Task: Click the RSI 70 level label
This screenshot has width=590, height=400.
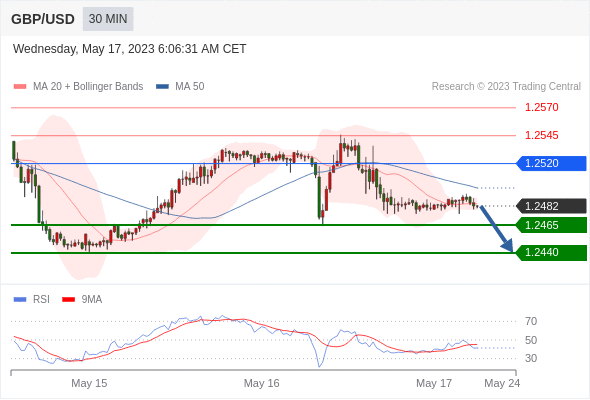Action: pyautogui.click(x=531, y=321)
